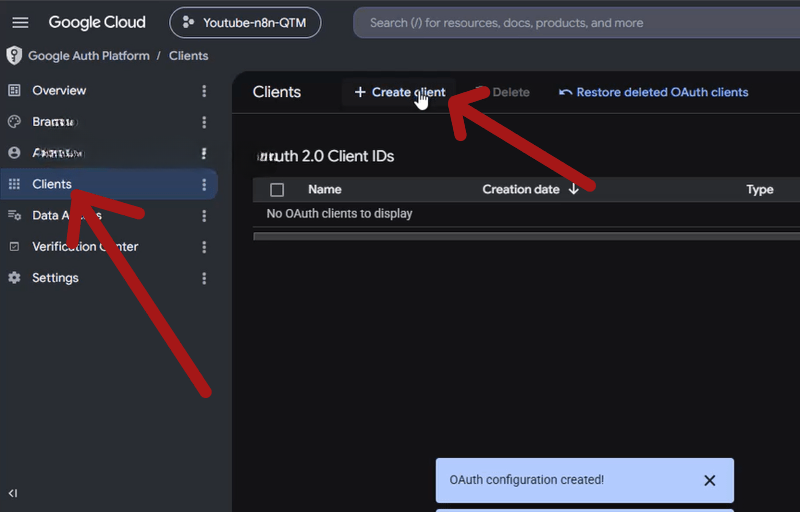Image resolution: width=800 pixels, height=512 pixels.
Task: Open the Youtube-n8n-QTM project picker
Action: (x=245, y=23)
